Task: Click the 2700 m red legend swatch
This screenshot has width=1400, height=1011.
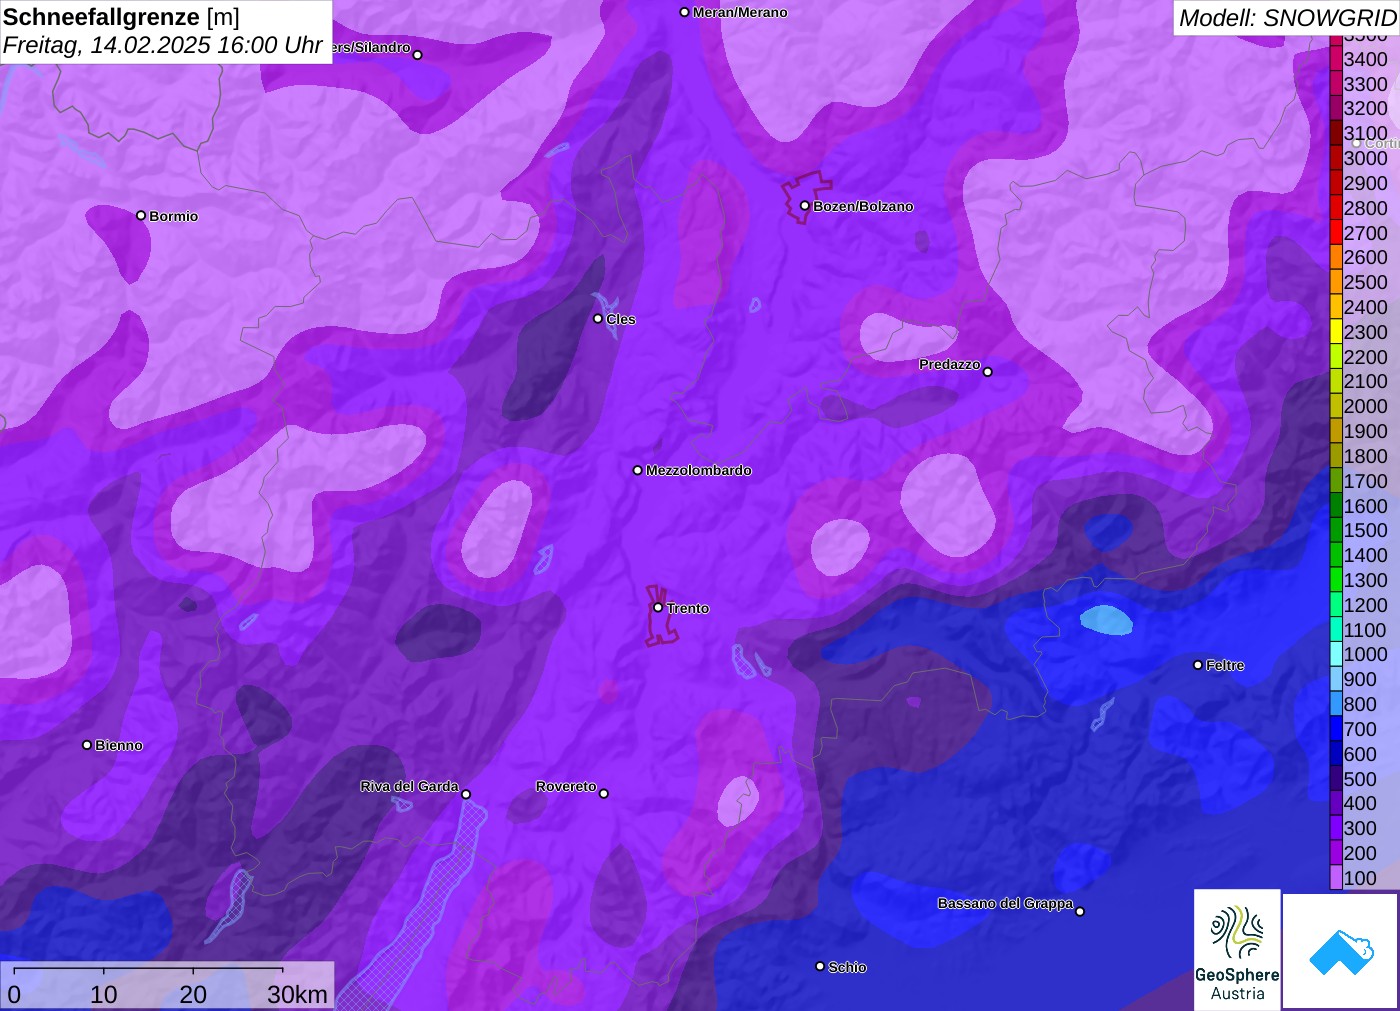Action: click(x=1336, y=233)
